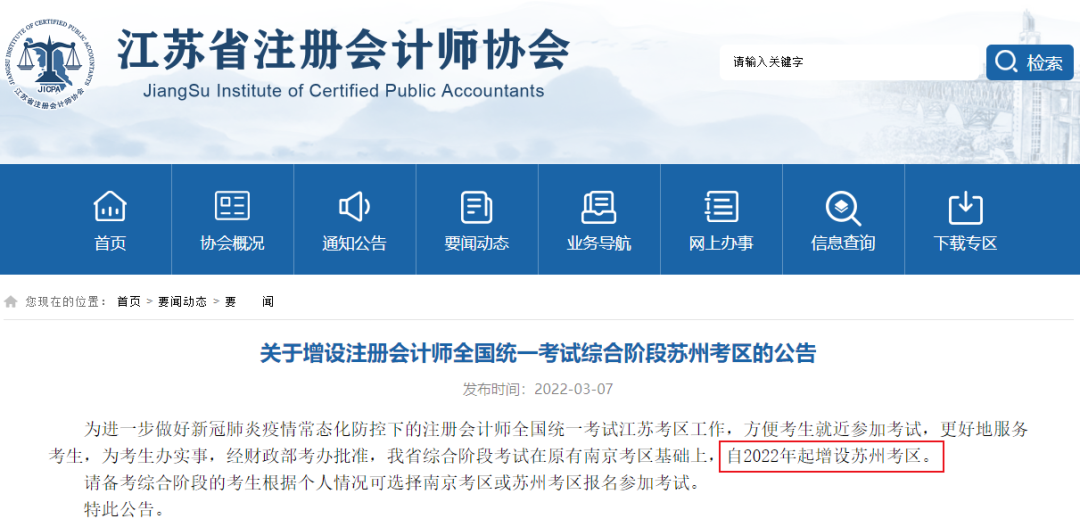Screen dimensions: 1080x527
Task: Click the breadcrumb home icon
Action: 11,301
